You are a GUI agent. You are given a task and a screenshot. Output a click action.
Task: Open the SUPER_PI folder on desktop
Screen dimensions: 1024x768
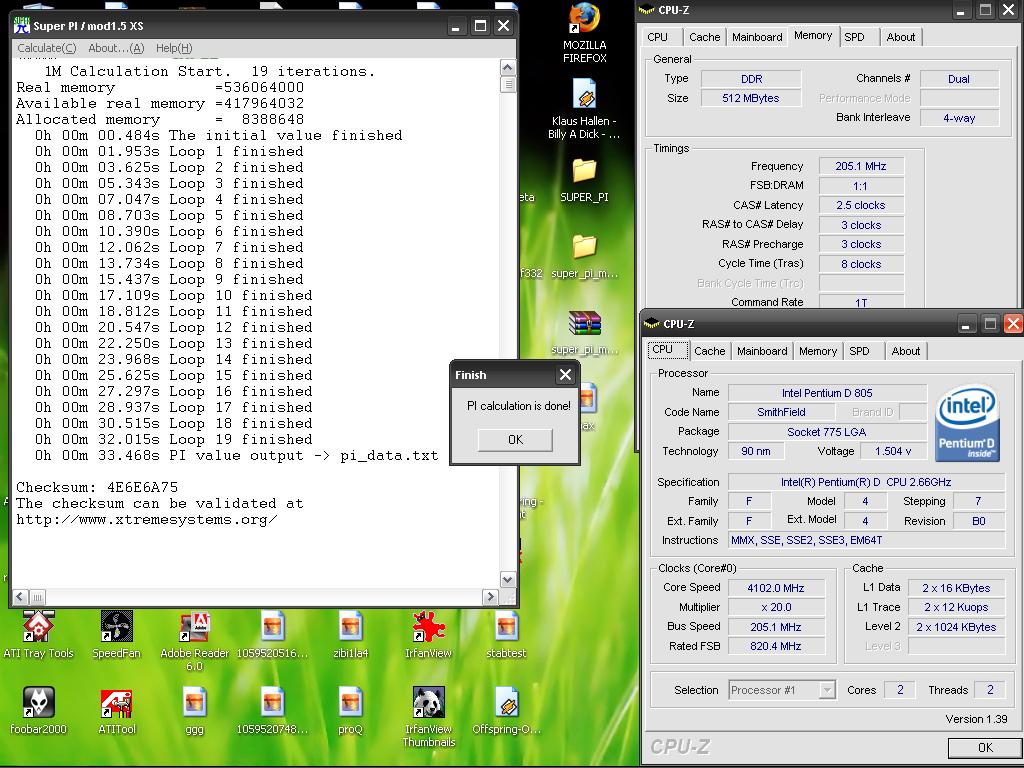pos(584,171)
